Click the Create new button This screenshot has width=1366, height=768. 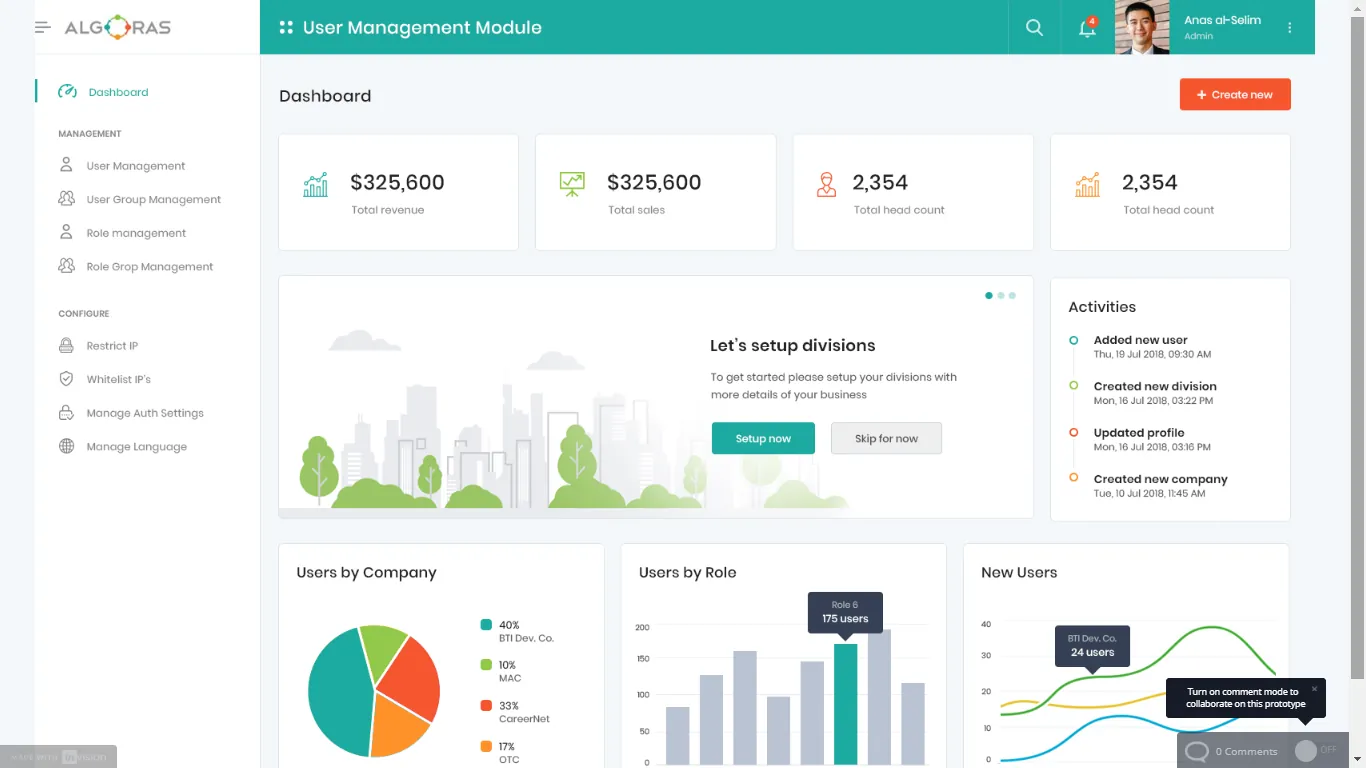(1235, 95)
